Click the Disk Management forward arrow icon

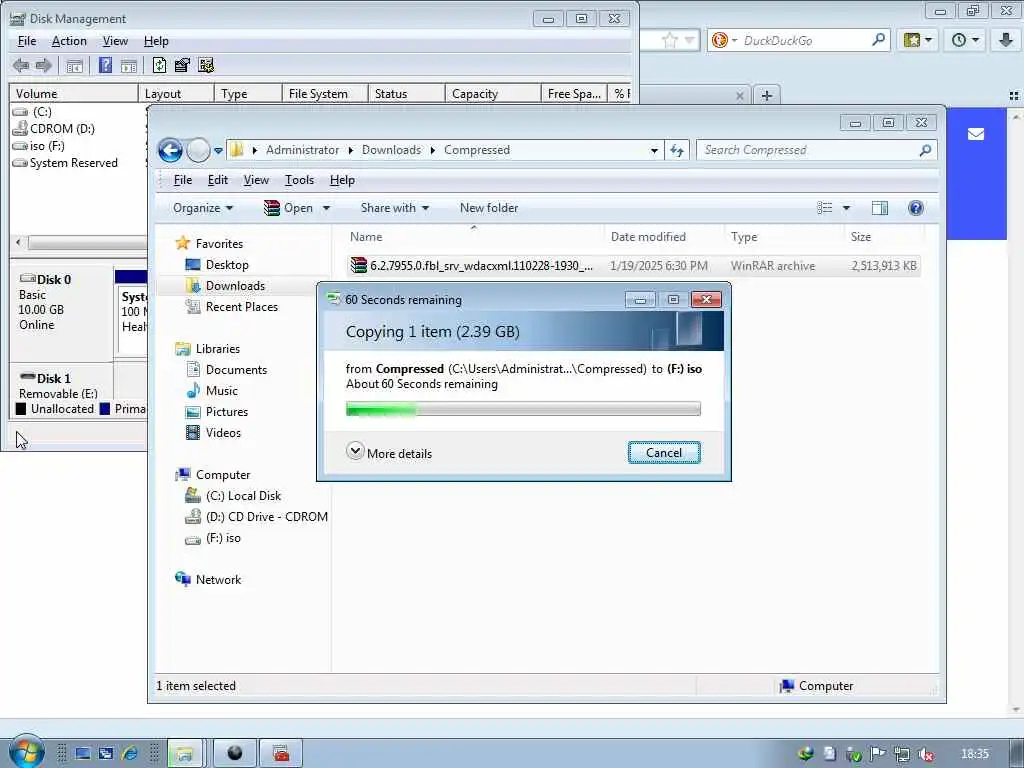point(43,65)
